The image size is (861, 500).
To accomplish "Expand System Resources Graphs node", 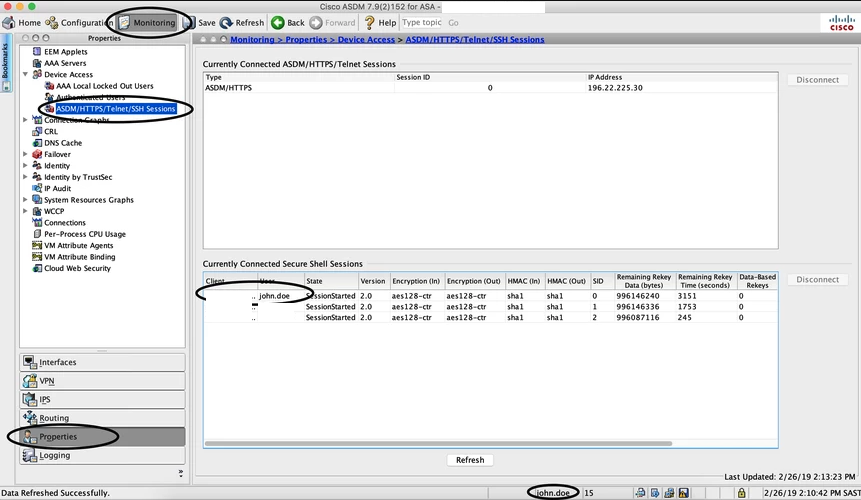I will [x=25, y=200].
